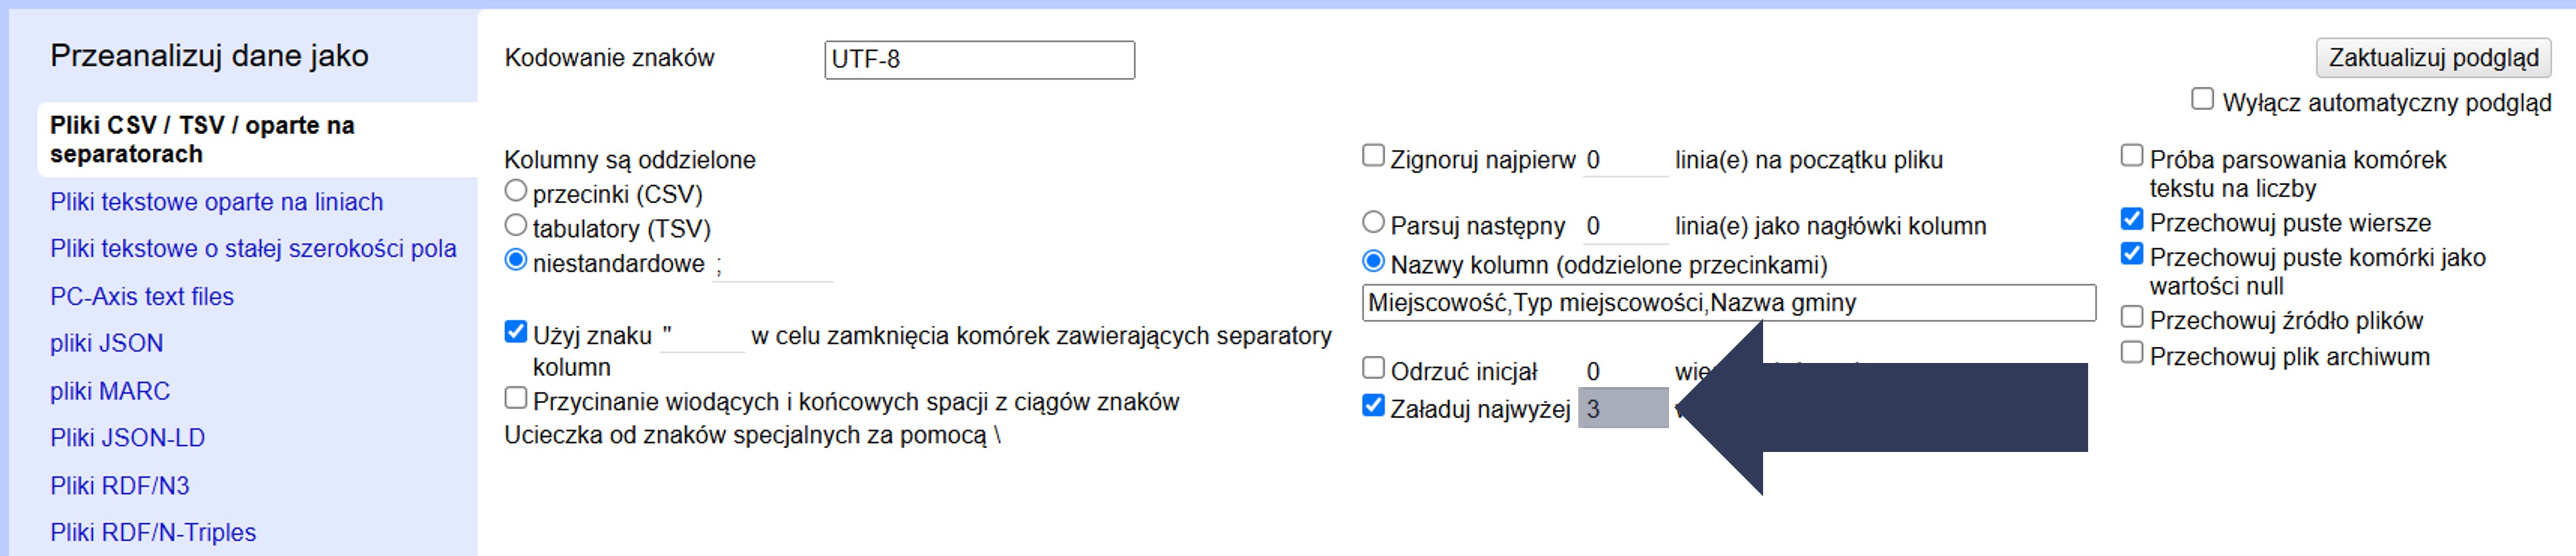Switch to pliki JSON parser
The image size is (2576, 556).
click(x=106, y=343)
